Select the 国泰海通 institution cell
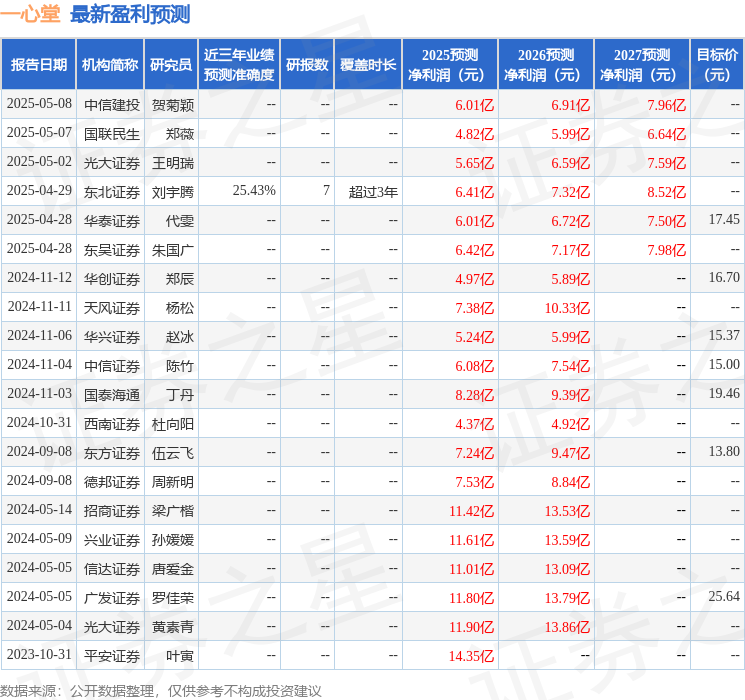Screen dimensions: 745x700 (x=112, y=395)
